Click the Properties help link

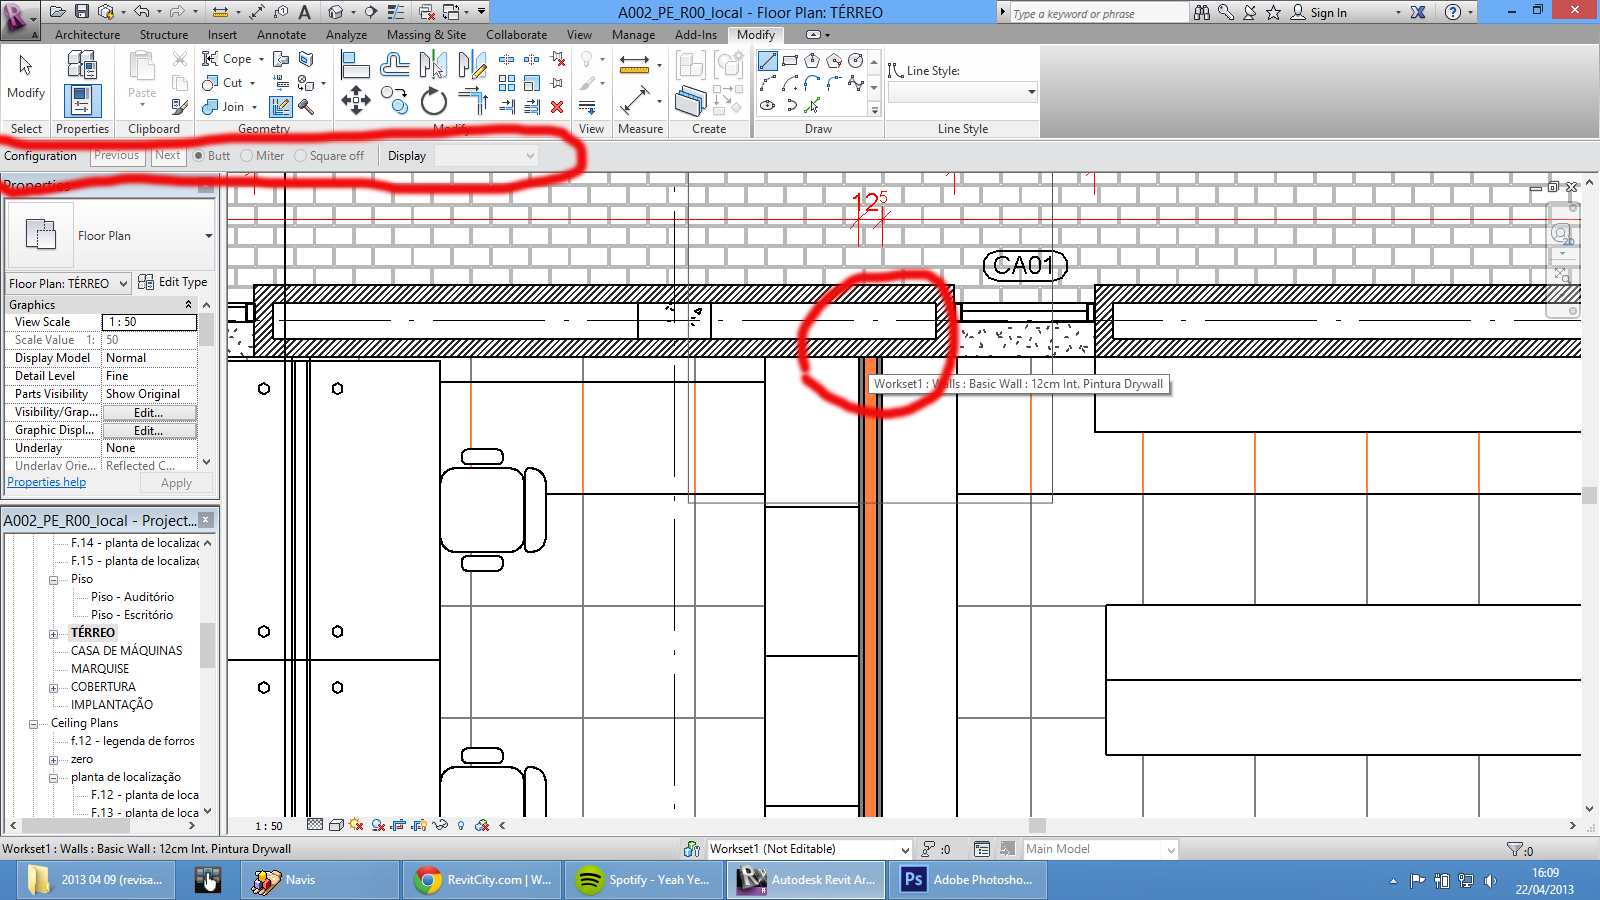click(47, 482)
